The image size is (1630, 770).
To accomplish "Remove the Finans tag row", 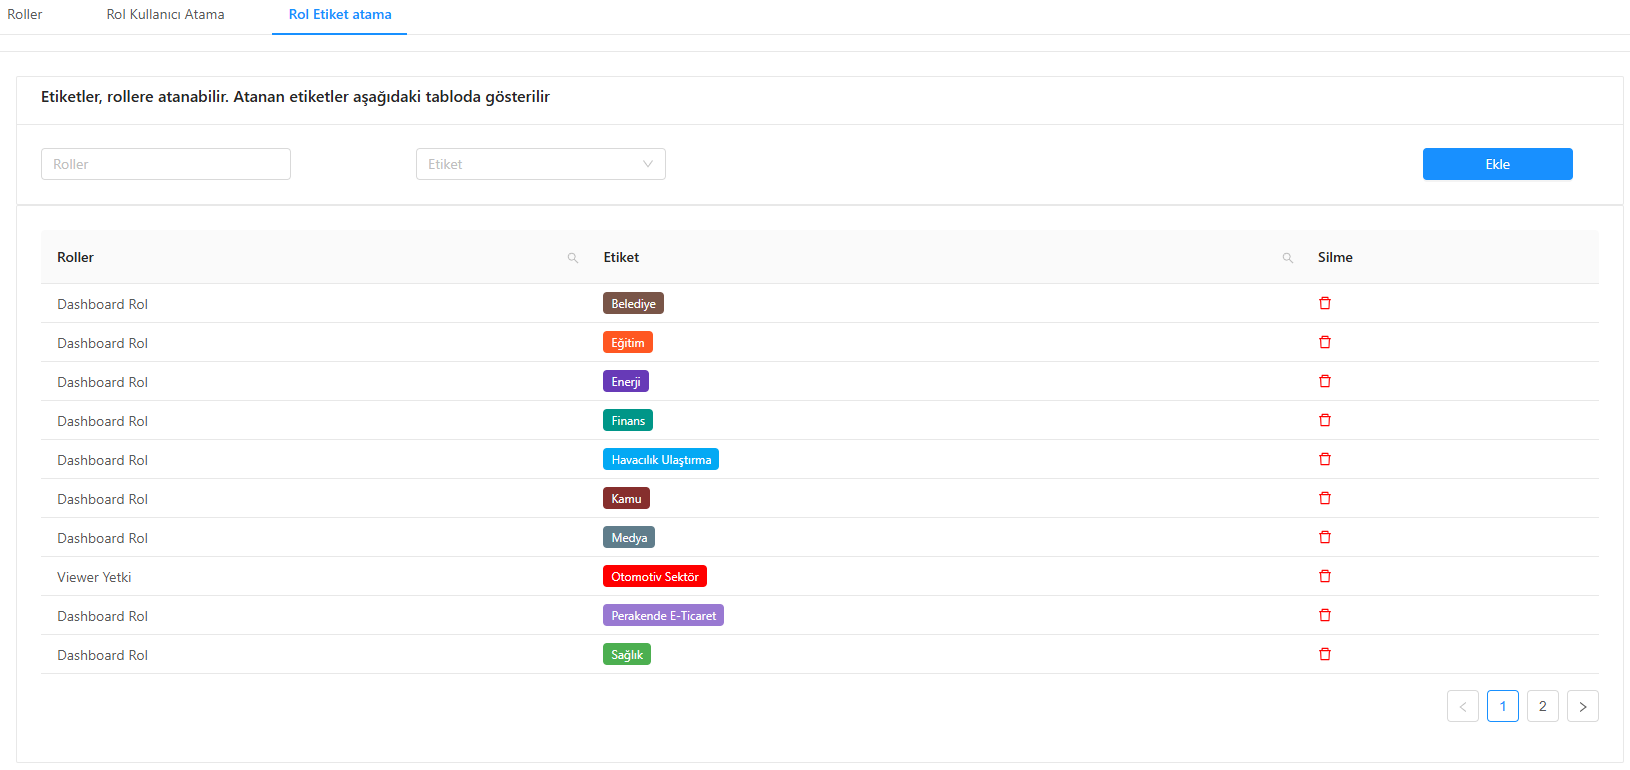I will 1324,420.
